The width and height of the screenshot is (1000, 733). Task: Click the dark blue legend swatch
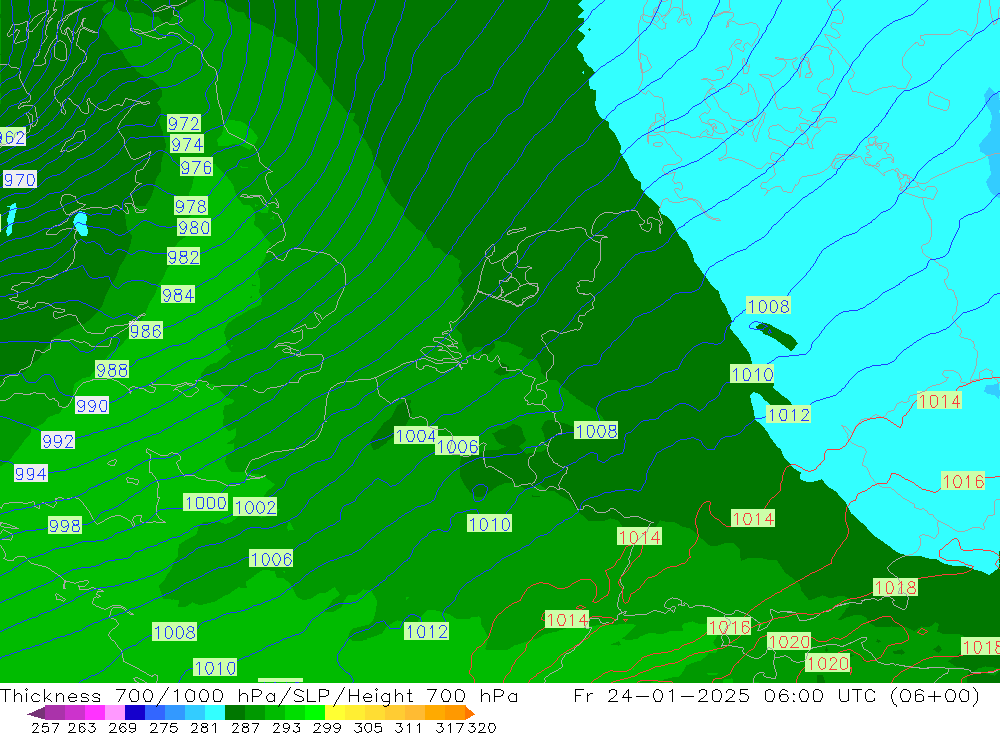pos(135,713)
